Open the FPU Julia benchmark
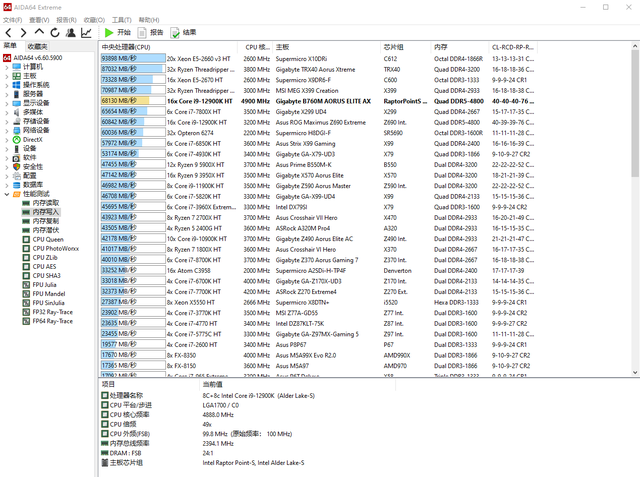The height and width of the screenshot is (477, 640). pyautogui.click(x=40, y=285)
